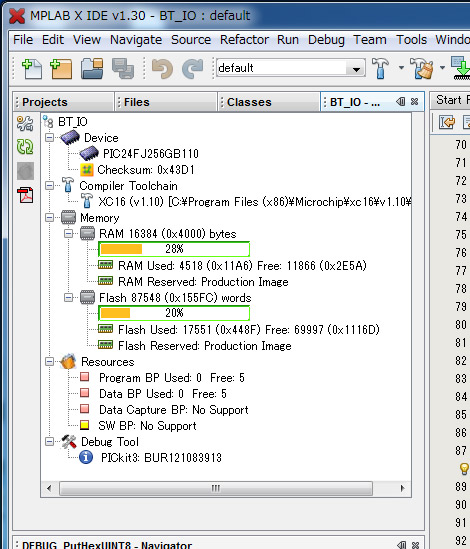Image resolution: width=470 pixels, height=549 pixels.
Task: Click the Open Project folder icon
Action: tap(92, 68)
